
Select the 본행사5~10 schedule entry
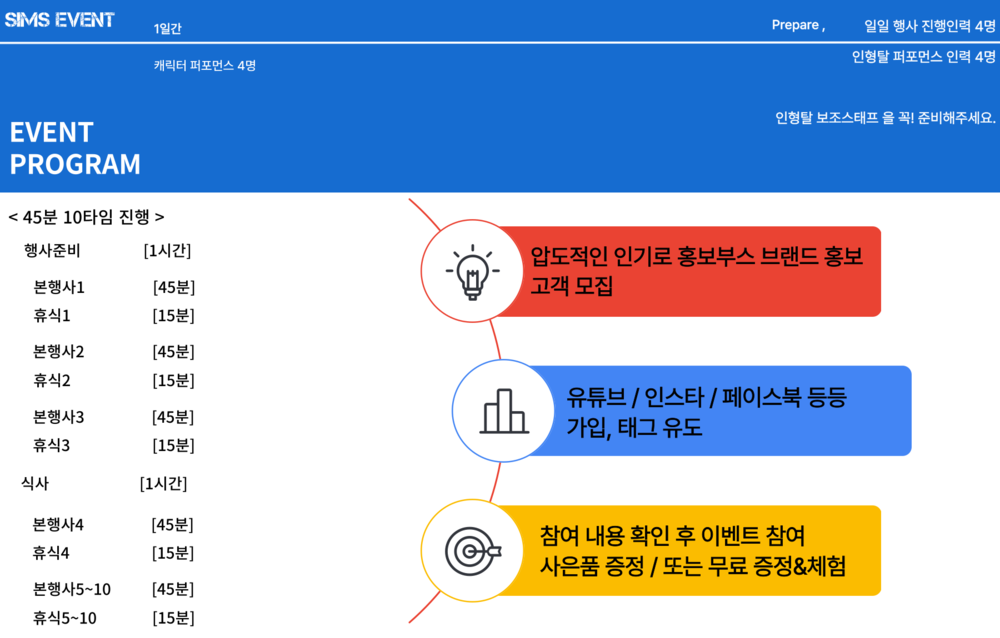pos(72,589)
